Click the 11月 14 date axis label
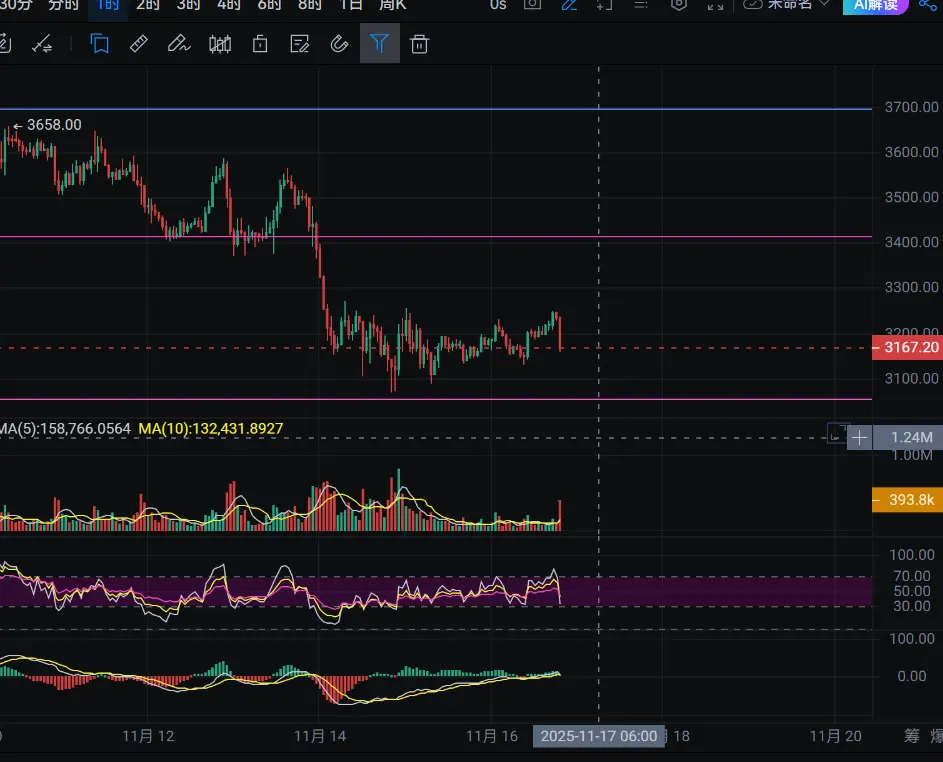The width and height of the screenshot is (943, 762). (x=320, y=736)
